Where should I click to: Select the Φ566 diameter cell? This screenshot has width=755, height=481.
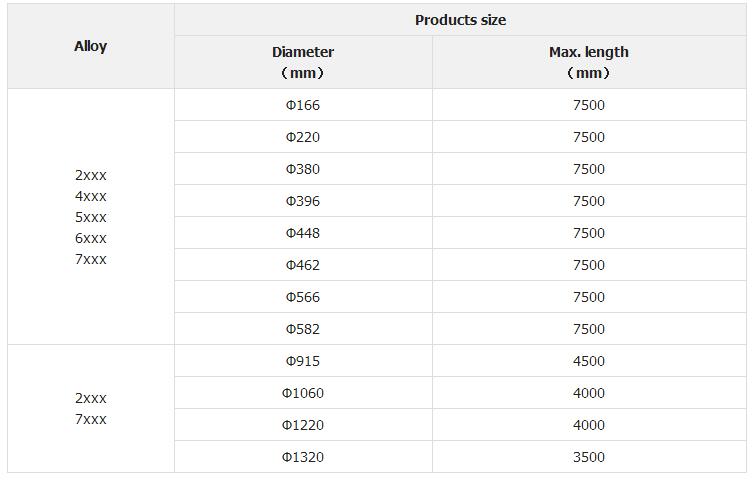303,297
